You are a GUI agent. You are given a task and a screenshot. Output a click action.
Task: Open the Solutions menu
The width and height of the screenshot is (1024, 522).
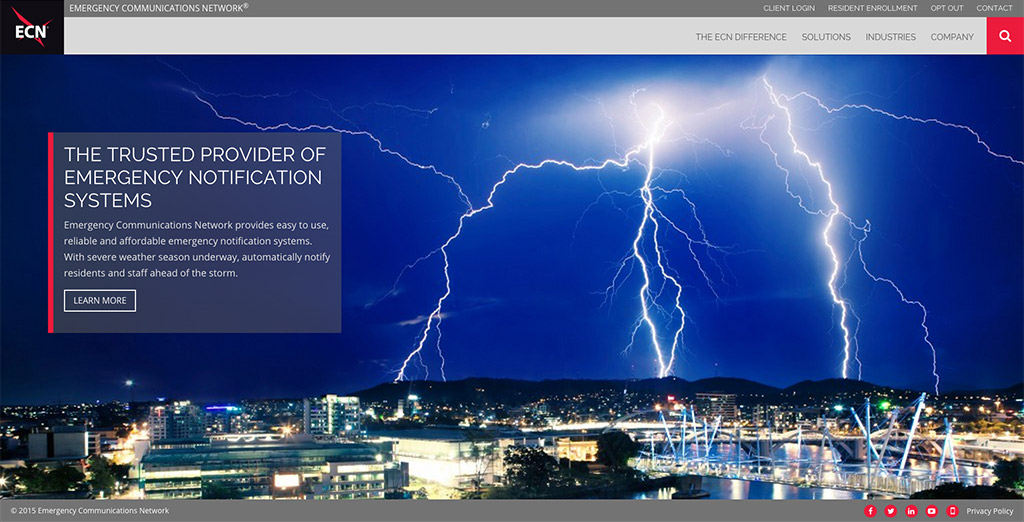click(x=826, y=37)
